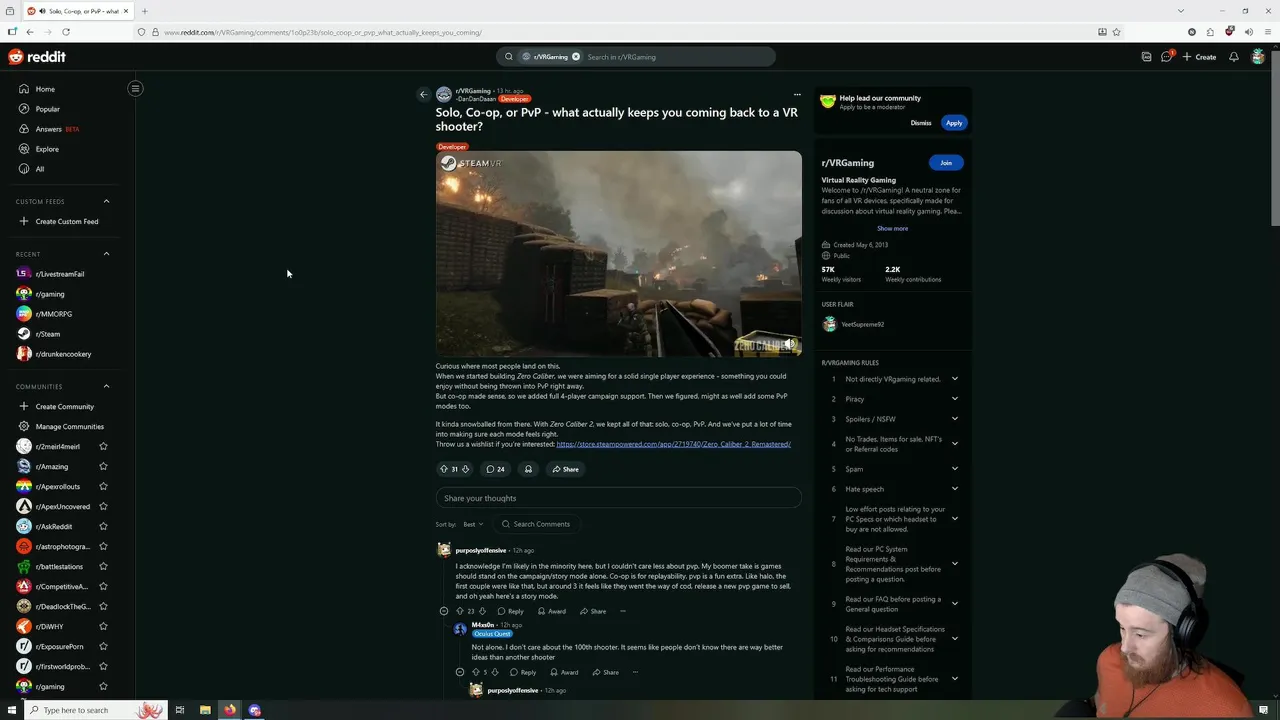Collapse the left sidebar navigation
1280x720 pixels.
coord(135,88)
